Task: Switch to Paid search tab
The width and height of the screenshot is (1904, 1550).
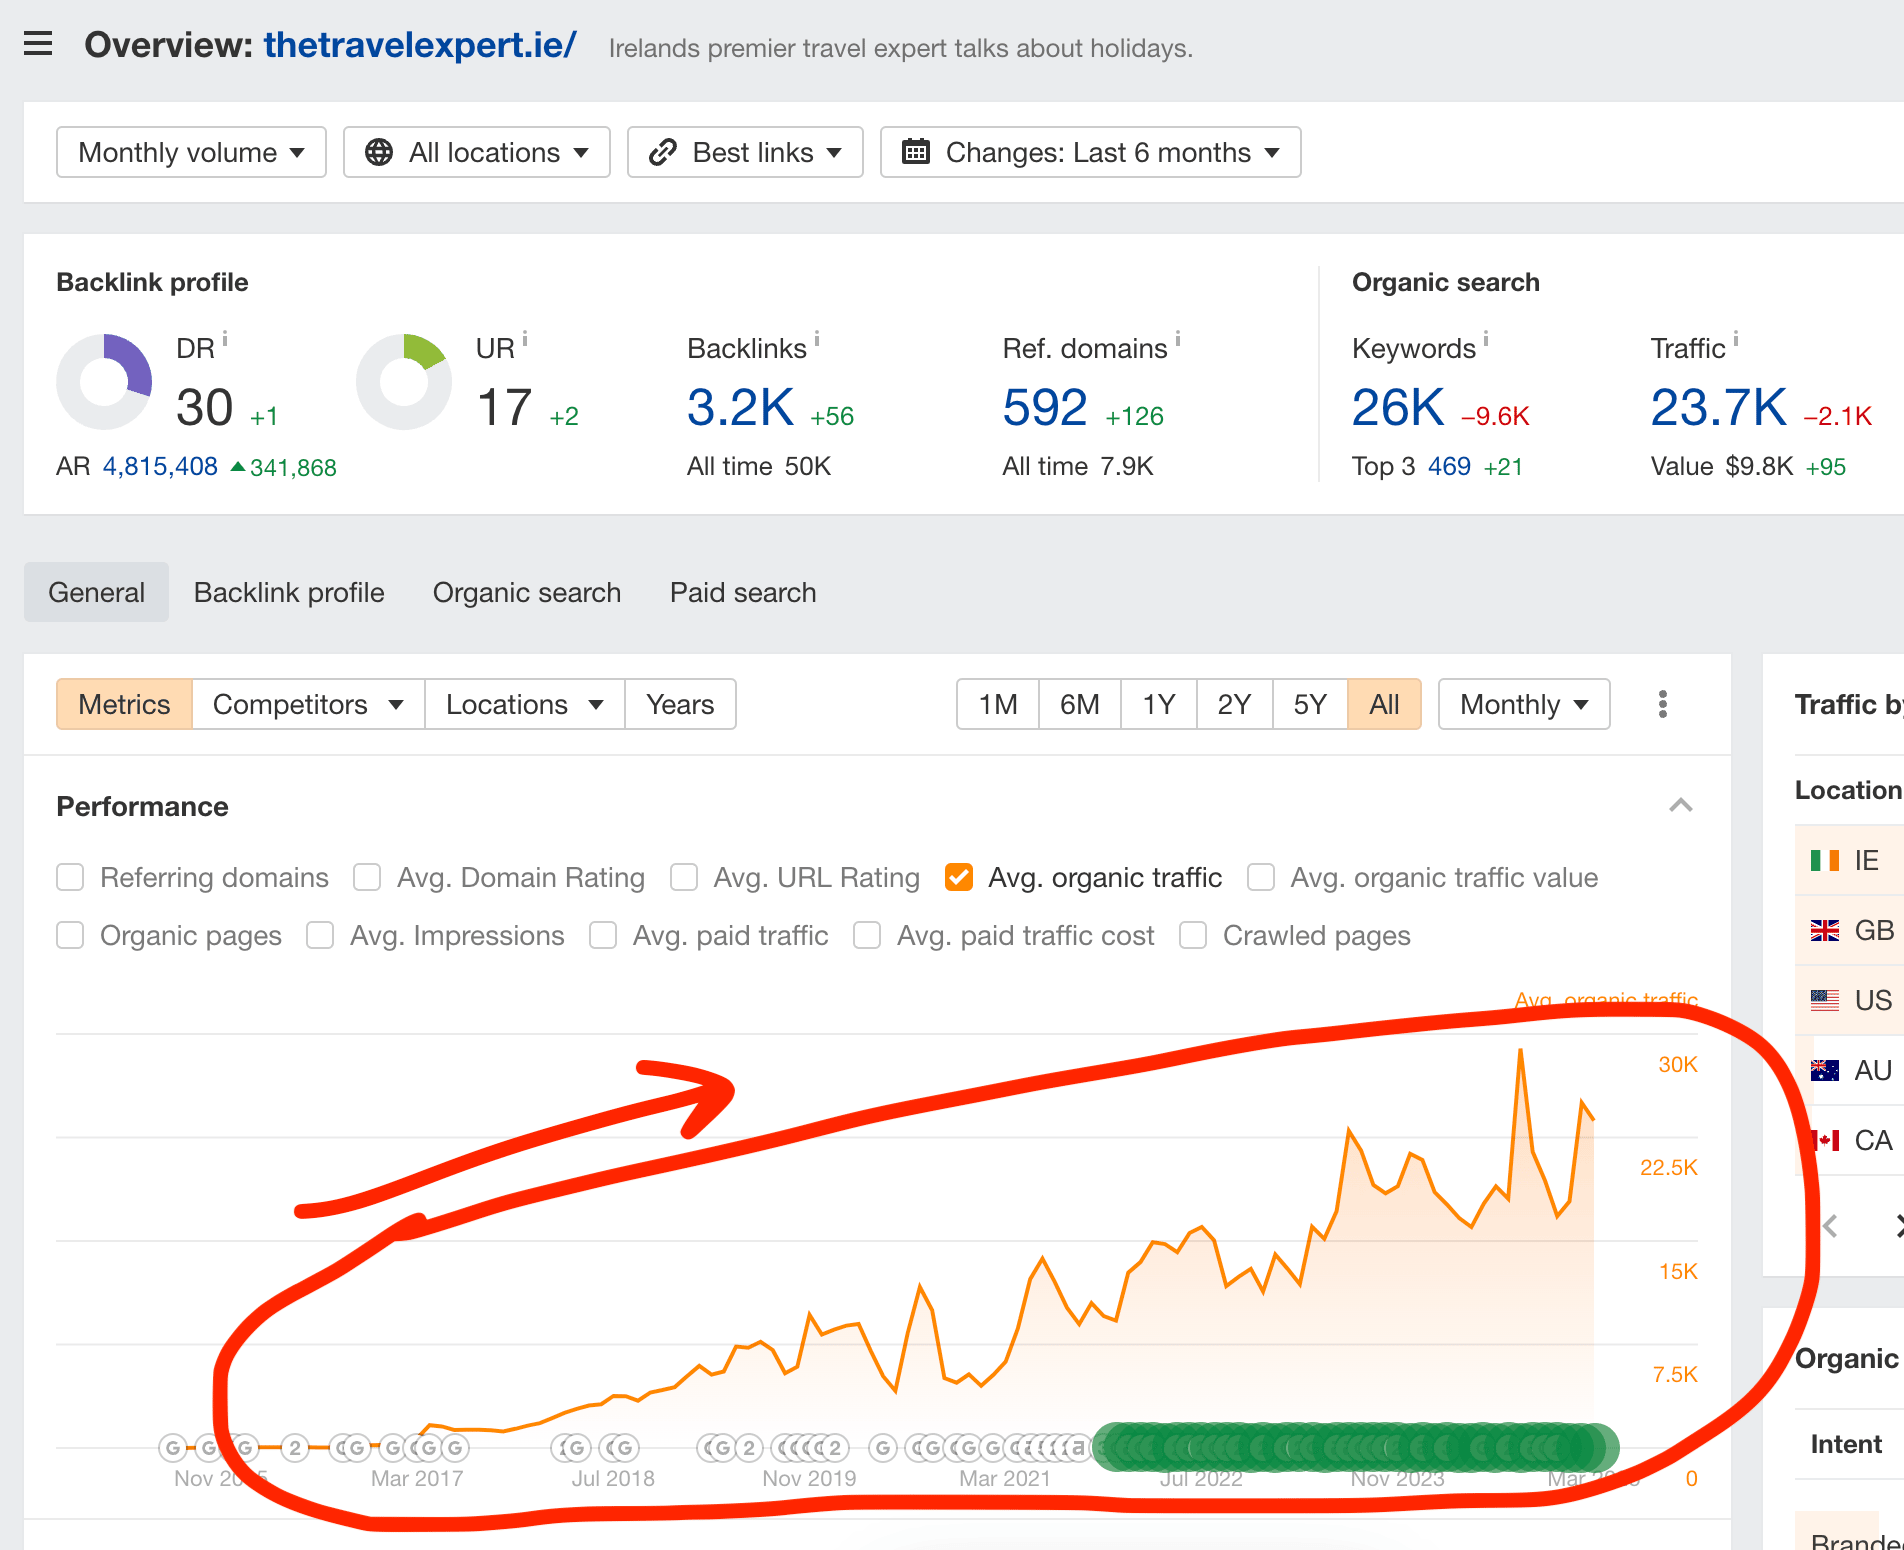Action: (x=743, y=592)
